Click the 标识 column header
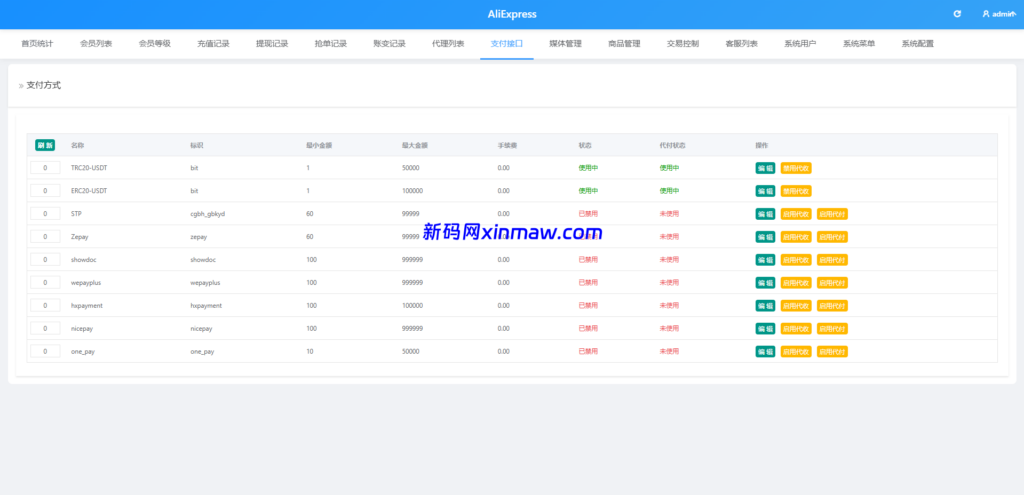This screenshot has width=1024, height=495. (x=197, y=145)
